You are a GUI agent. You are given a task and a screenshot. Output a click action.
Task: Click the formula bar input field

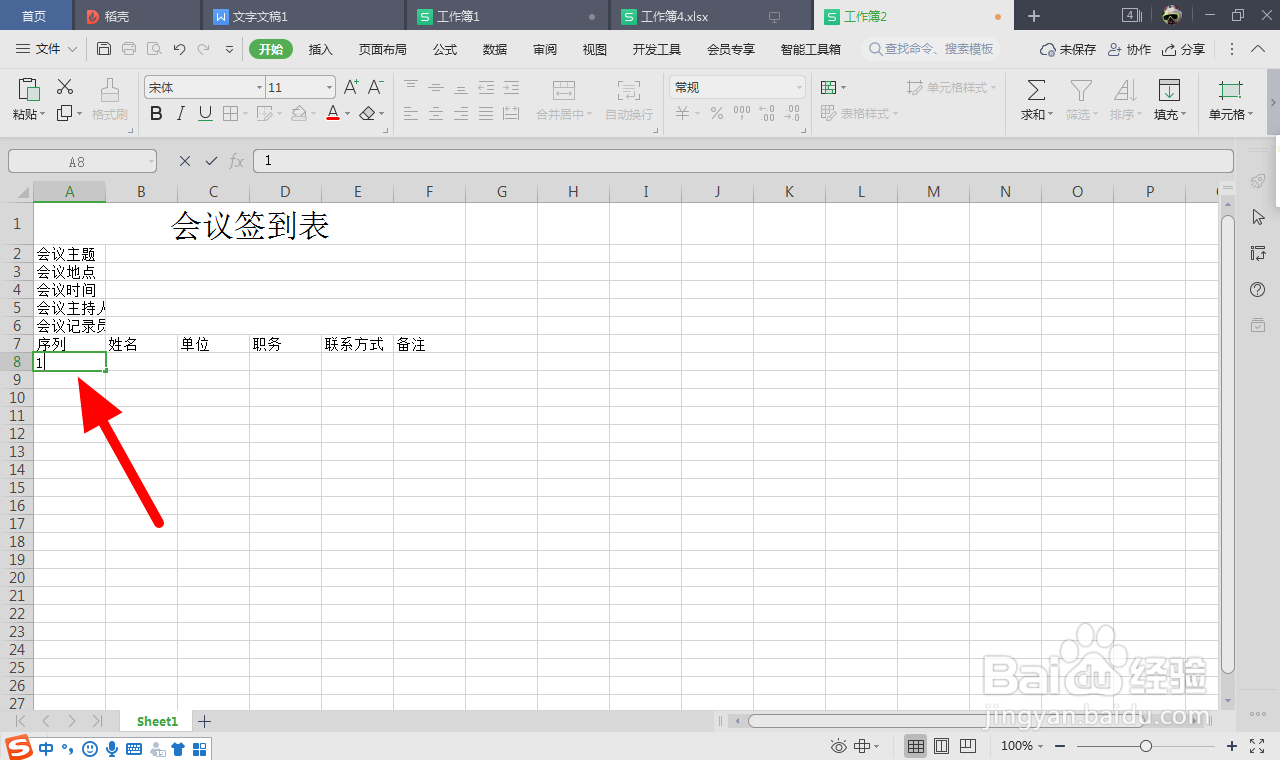click(x=743, y=161)
